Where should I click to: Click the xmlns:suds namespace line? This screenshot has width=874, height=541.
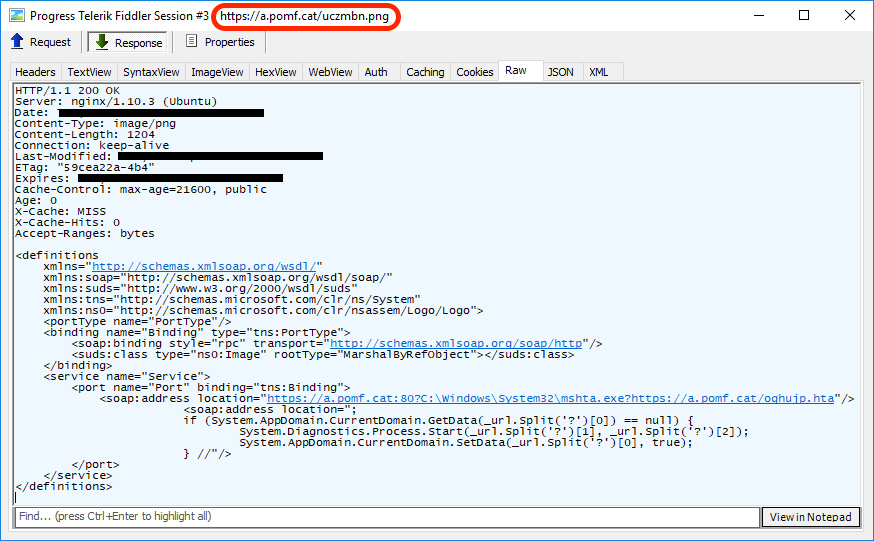coord(201,288)
